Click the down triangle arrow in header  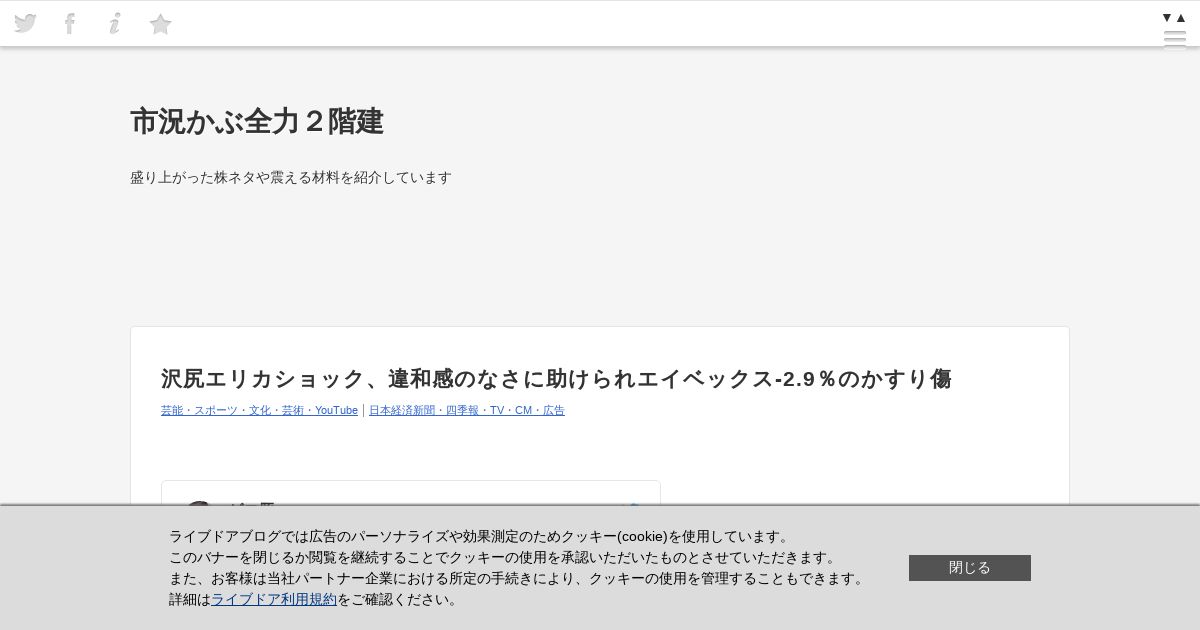[1167, 17]
